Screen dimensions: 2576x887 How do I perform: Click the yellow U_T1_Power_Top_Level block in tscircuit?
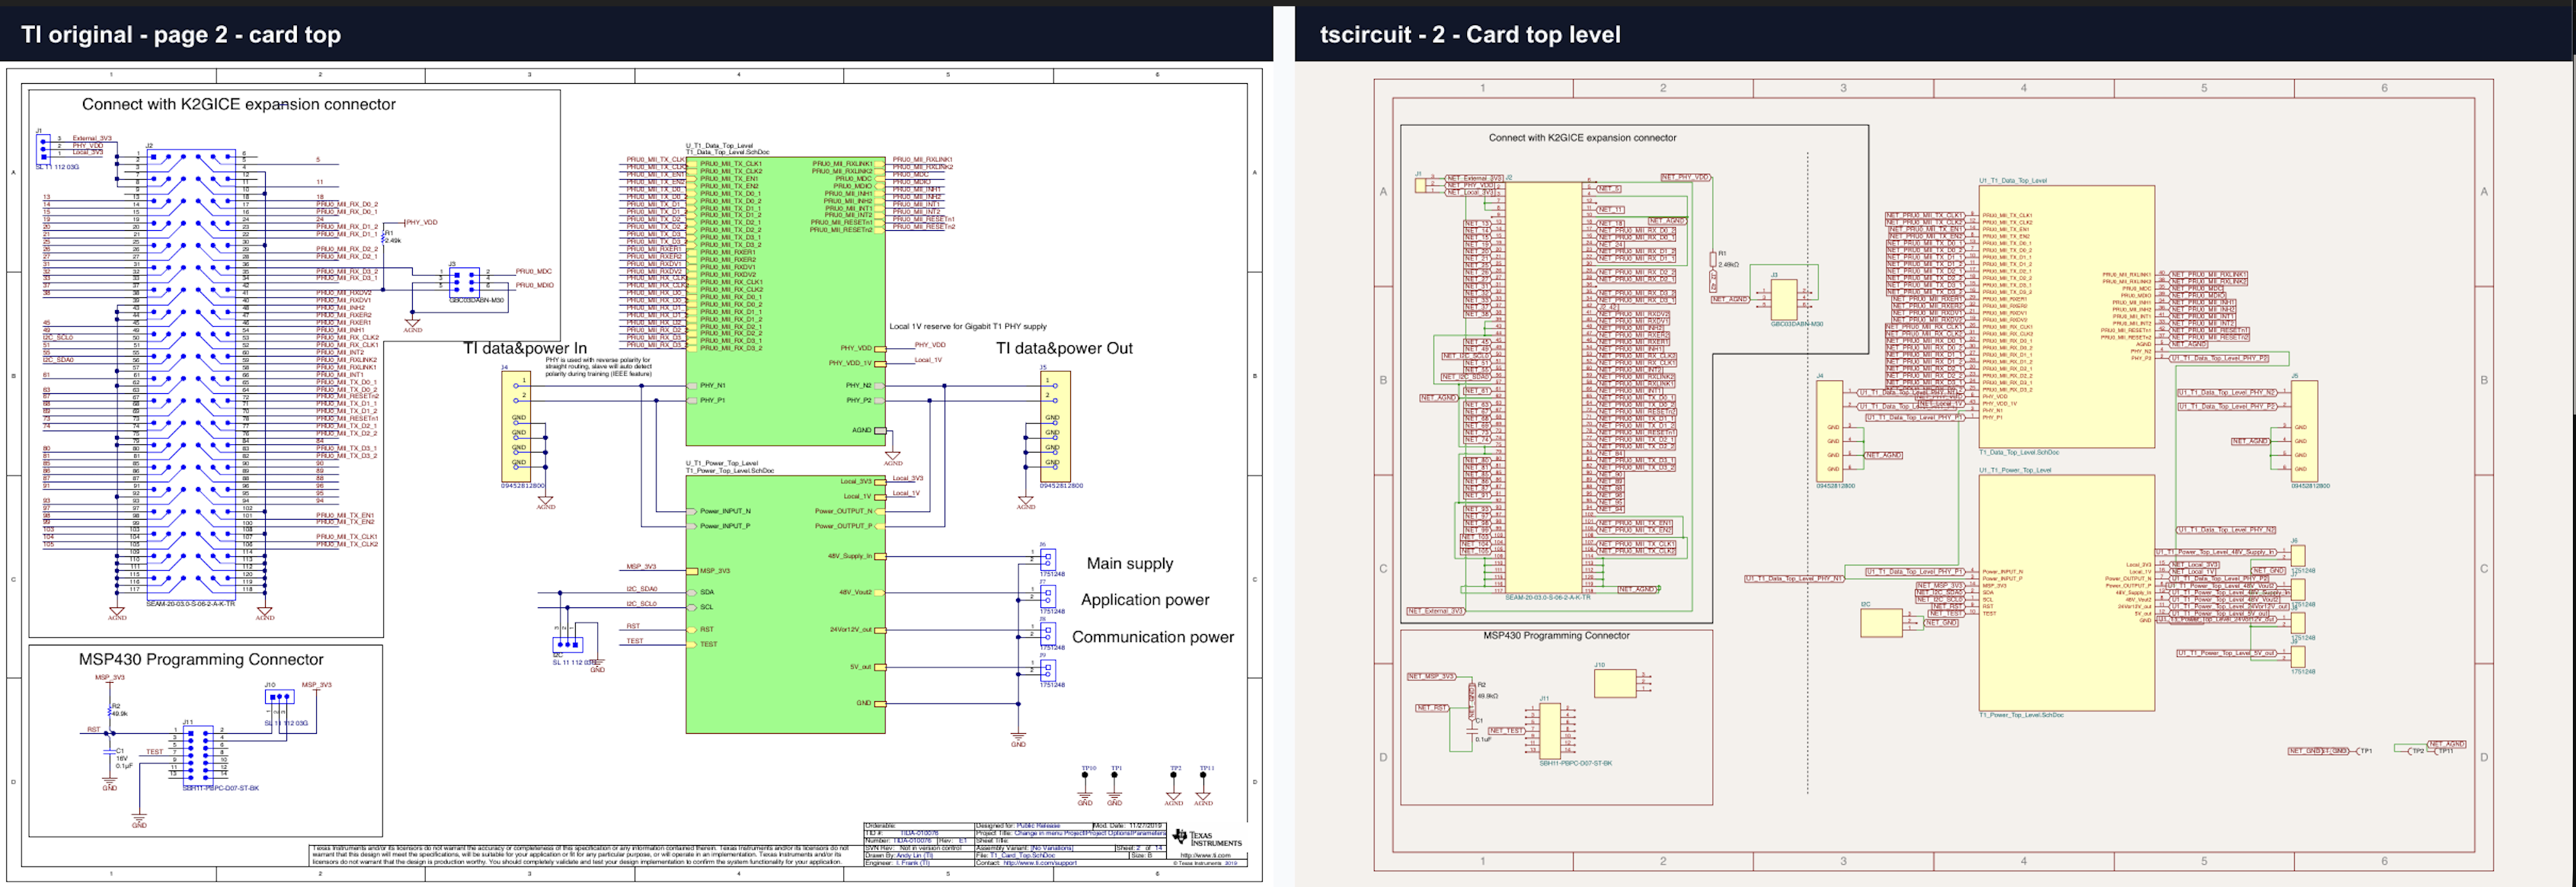click(x=2066, y=593)
